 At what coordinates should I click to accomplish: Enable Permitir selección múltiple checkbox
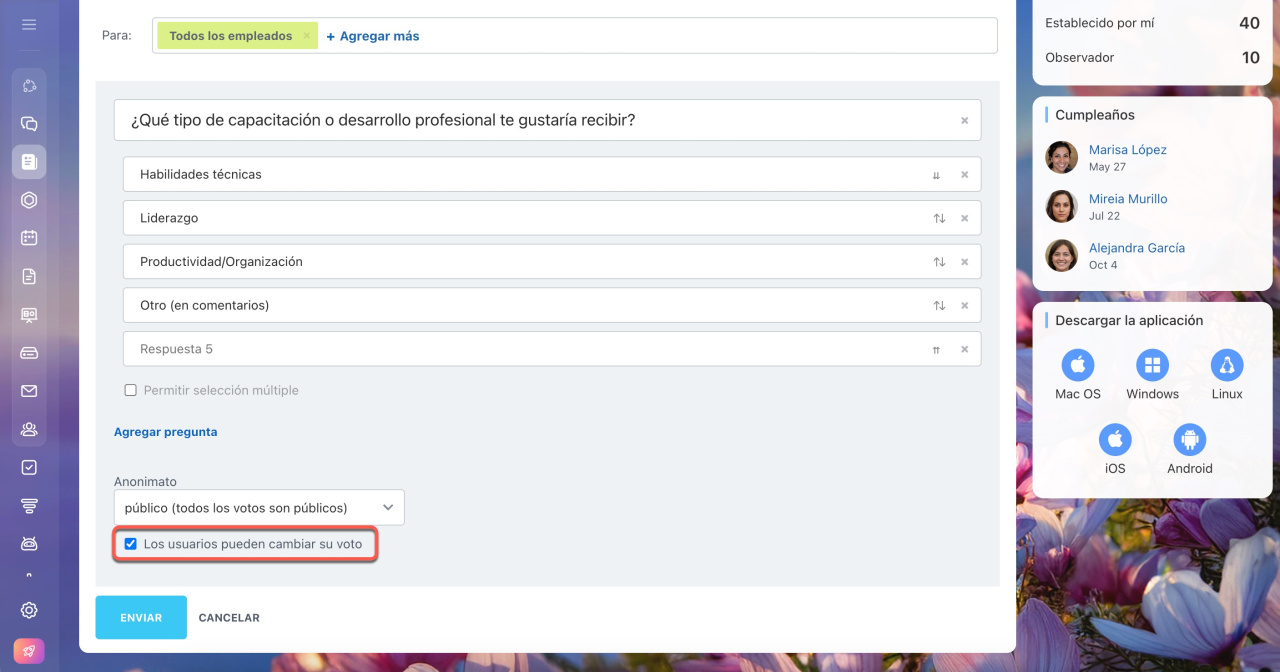[x=130, y=390]
